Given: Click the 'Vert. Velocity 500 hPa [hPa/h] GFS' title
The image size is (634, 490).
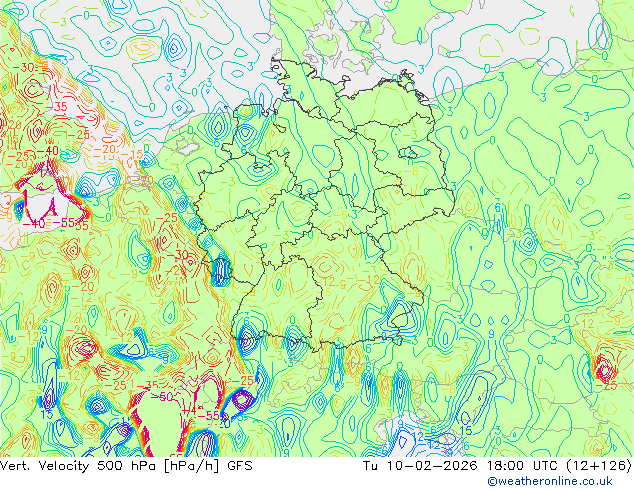Looking at the screenshot, I should click(126, 466).
